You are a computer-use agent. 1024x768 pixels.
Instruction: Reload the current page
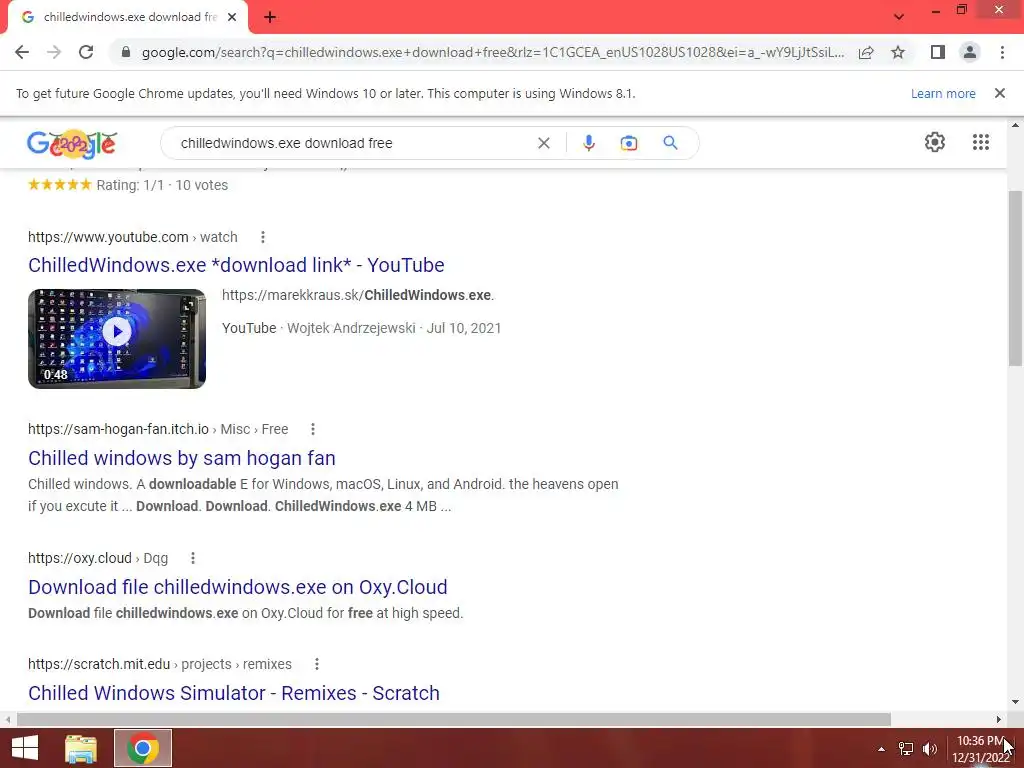86,52
